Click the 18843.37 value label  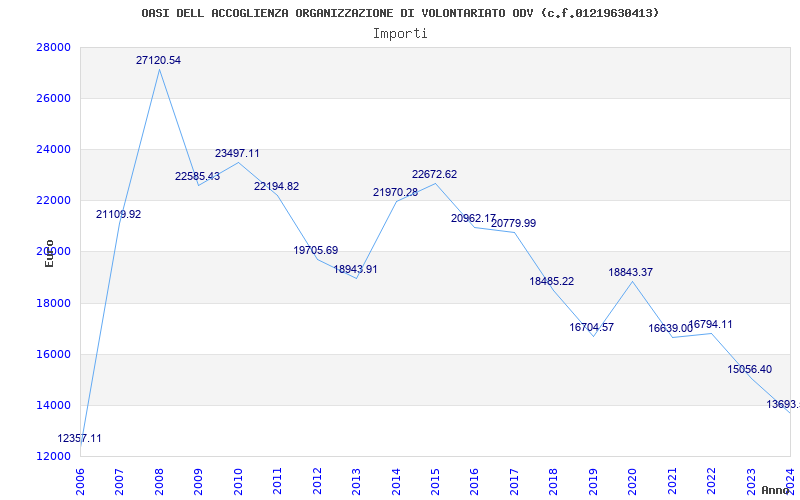coord(631,272)
